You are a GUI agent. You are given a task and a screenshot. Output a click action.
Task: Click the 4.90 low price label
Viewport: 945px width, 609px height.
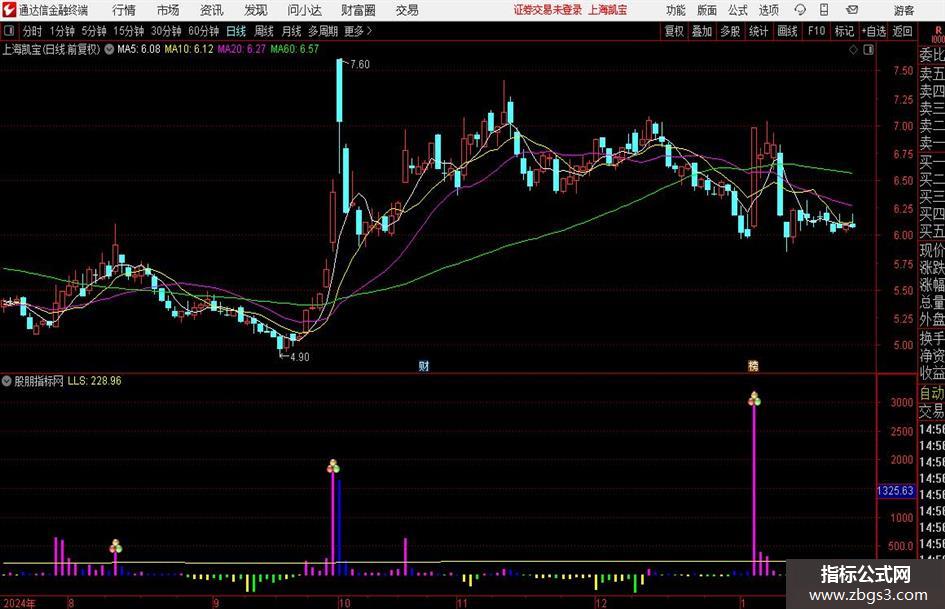[x=300, y=357]
